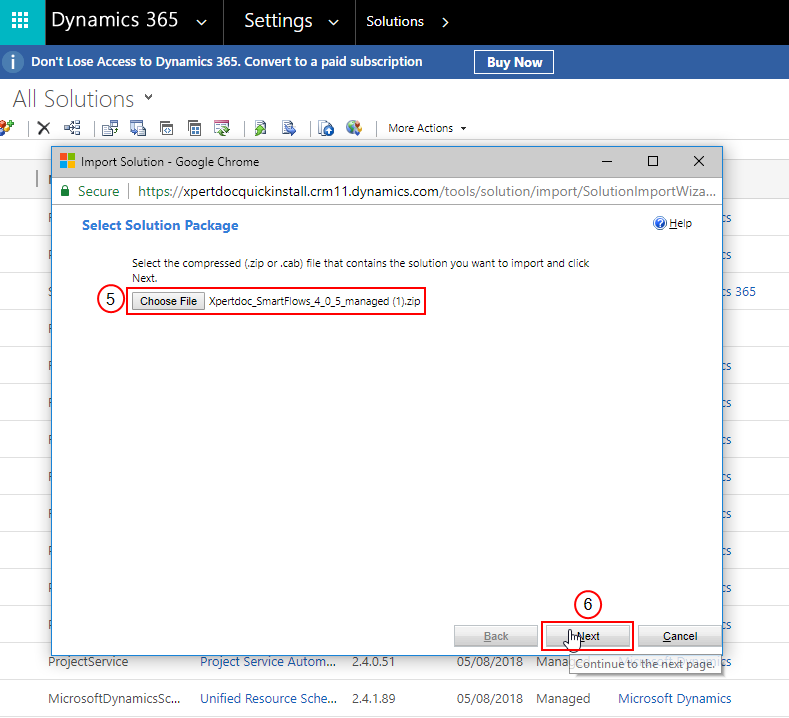Expand the Dynamics 365 dropdown chevron
This screenshot has width=789, height=718.
pyautogui.click(x=203, y=21)
